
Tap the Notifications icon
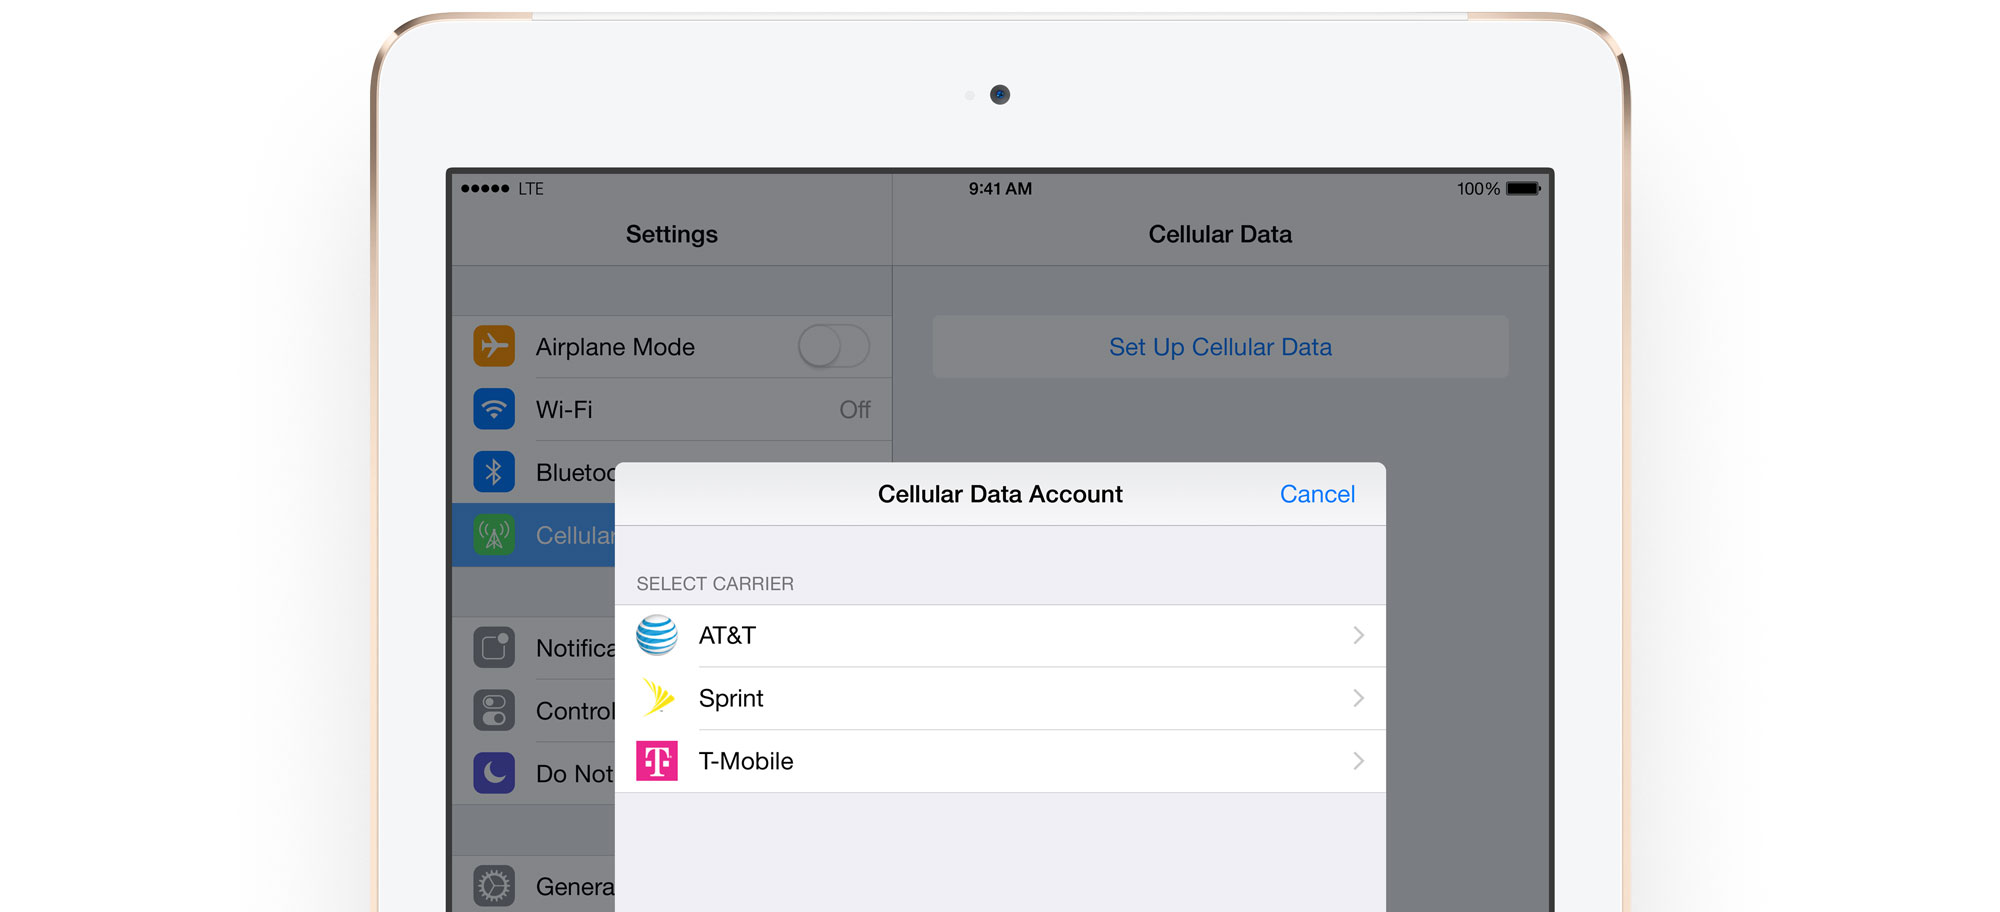click(x=494, y=648)
